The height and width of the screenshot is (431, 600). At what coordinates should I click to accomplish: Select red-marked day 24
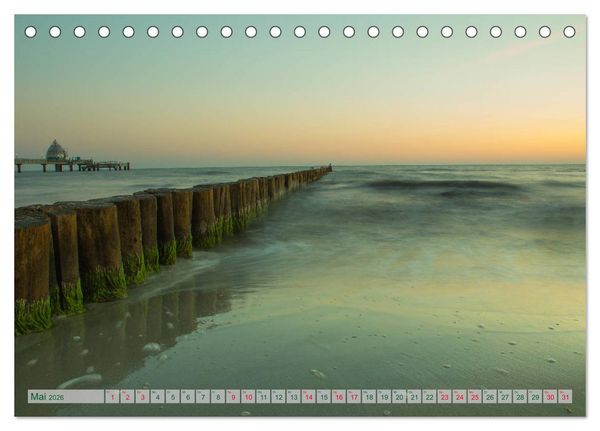[460, 397]
